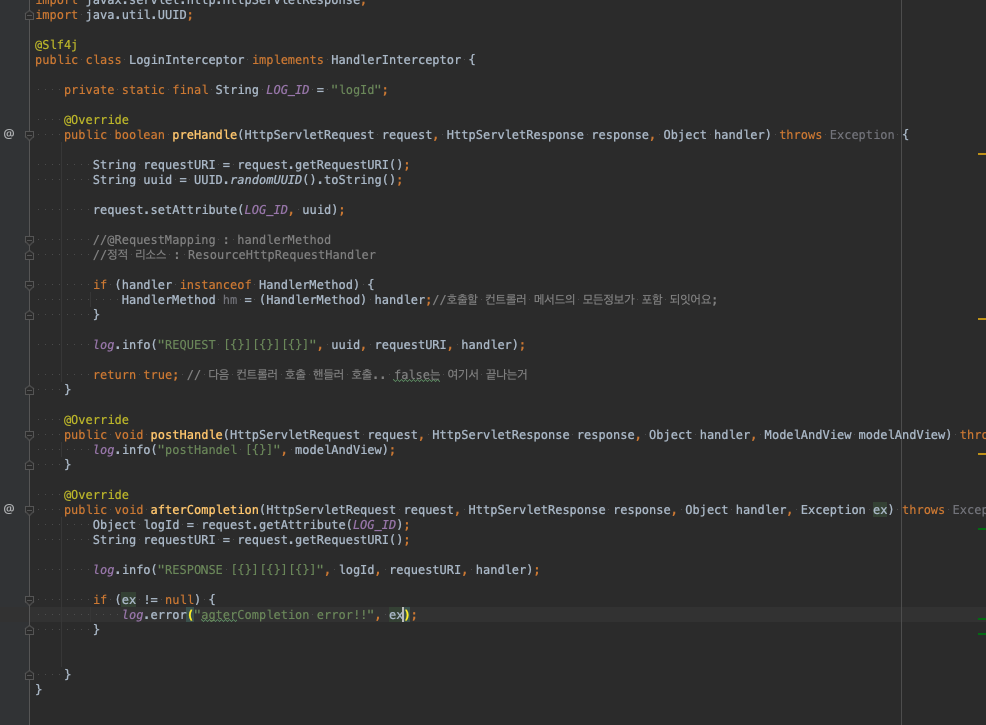Click ModelAndView type in postHandle signature

[x=807, y=434]
